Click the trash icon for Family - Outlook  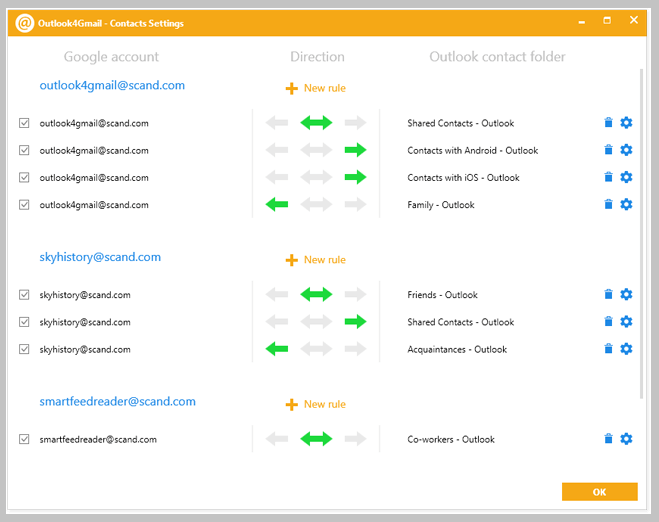(608, 204)
